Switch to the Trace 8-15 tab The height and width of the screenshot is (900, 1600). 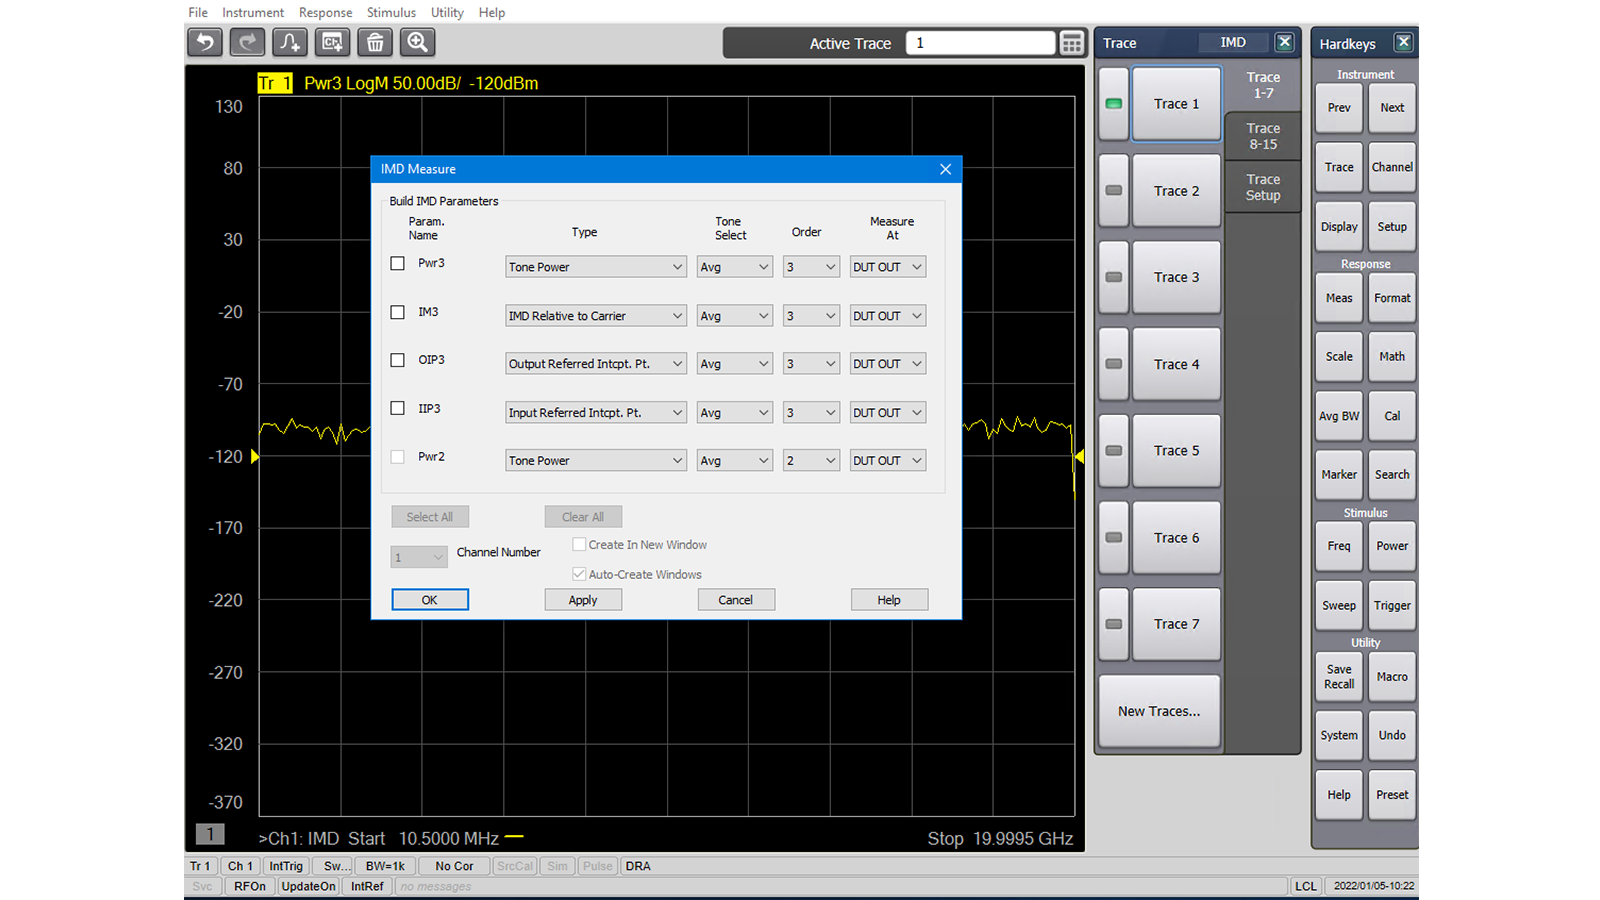tap(1262, 136)
